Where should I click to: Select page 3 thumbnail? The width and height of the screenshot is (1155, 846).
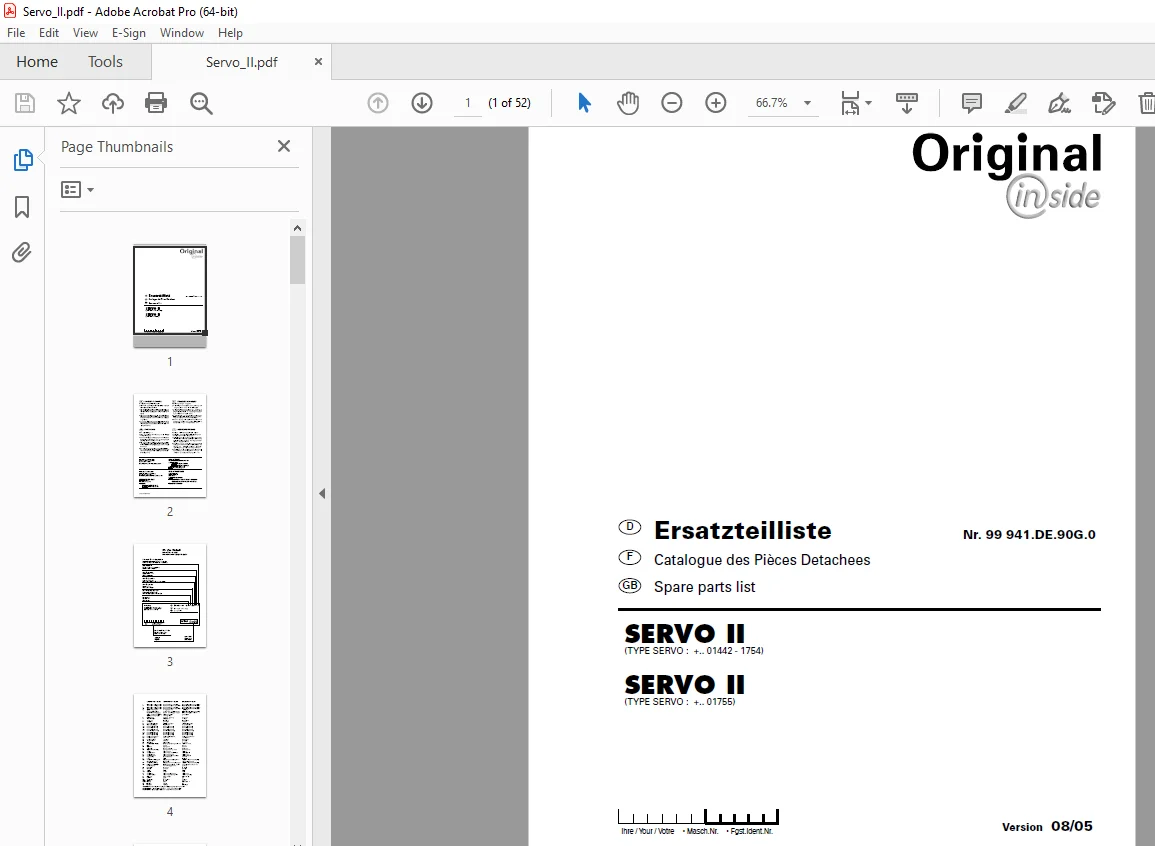click(x=169, y=596)
